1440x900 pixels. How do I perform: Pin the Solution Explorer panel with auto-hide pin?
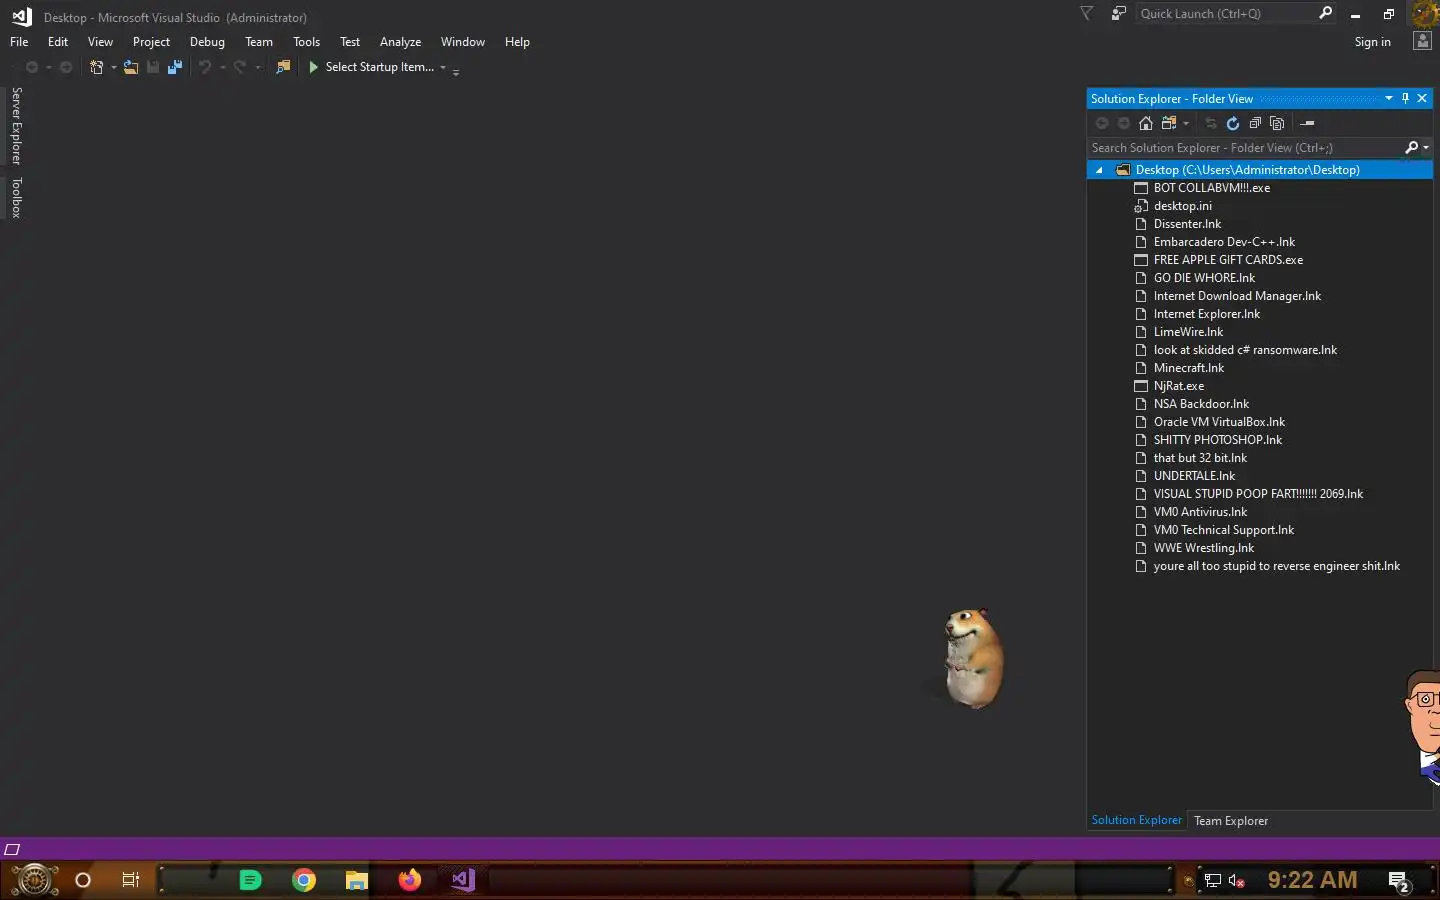[x=1405, y=98]
